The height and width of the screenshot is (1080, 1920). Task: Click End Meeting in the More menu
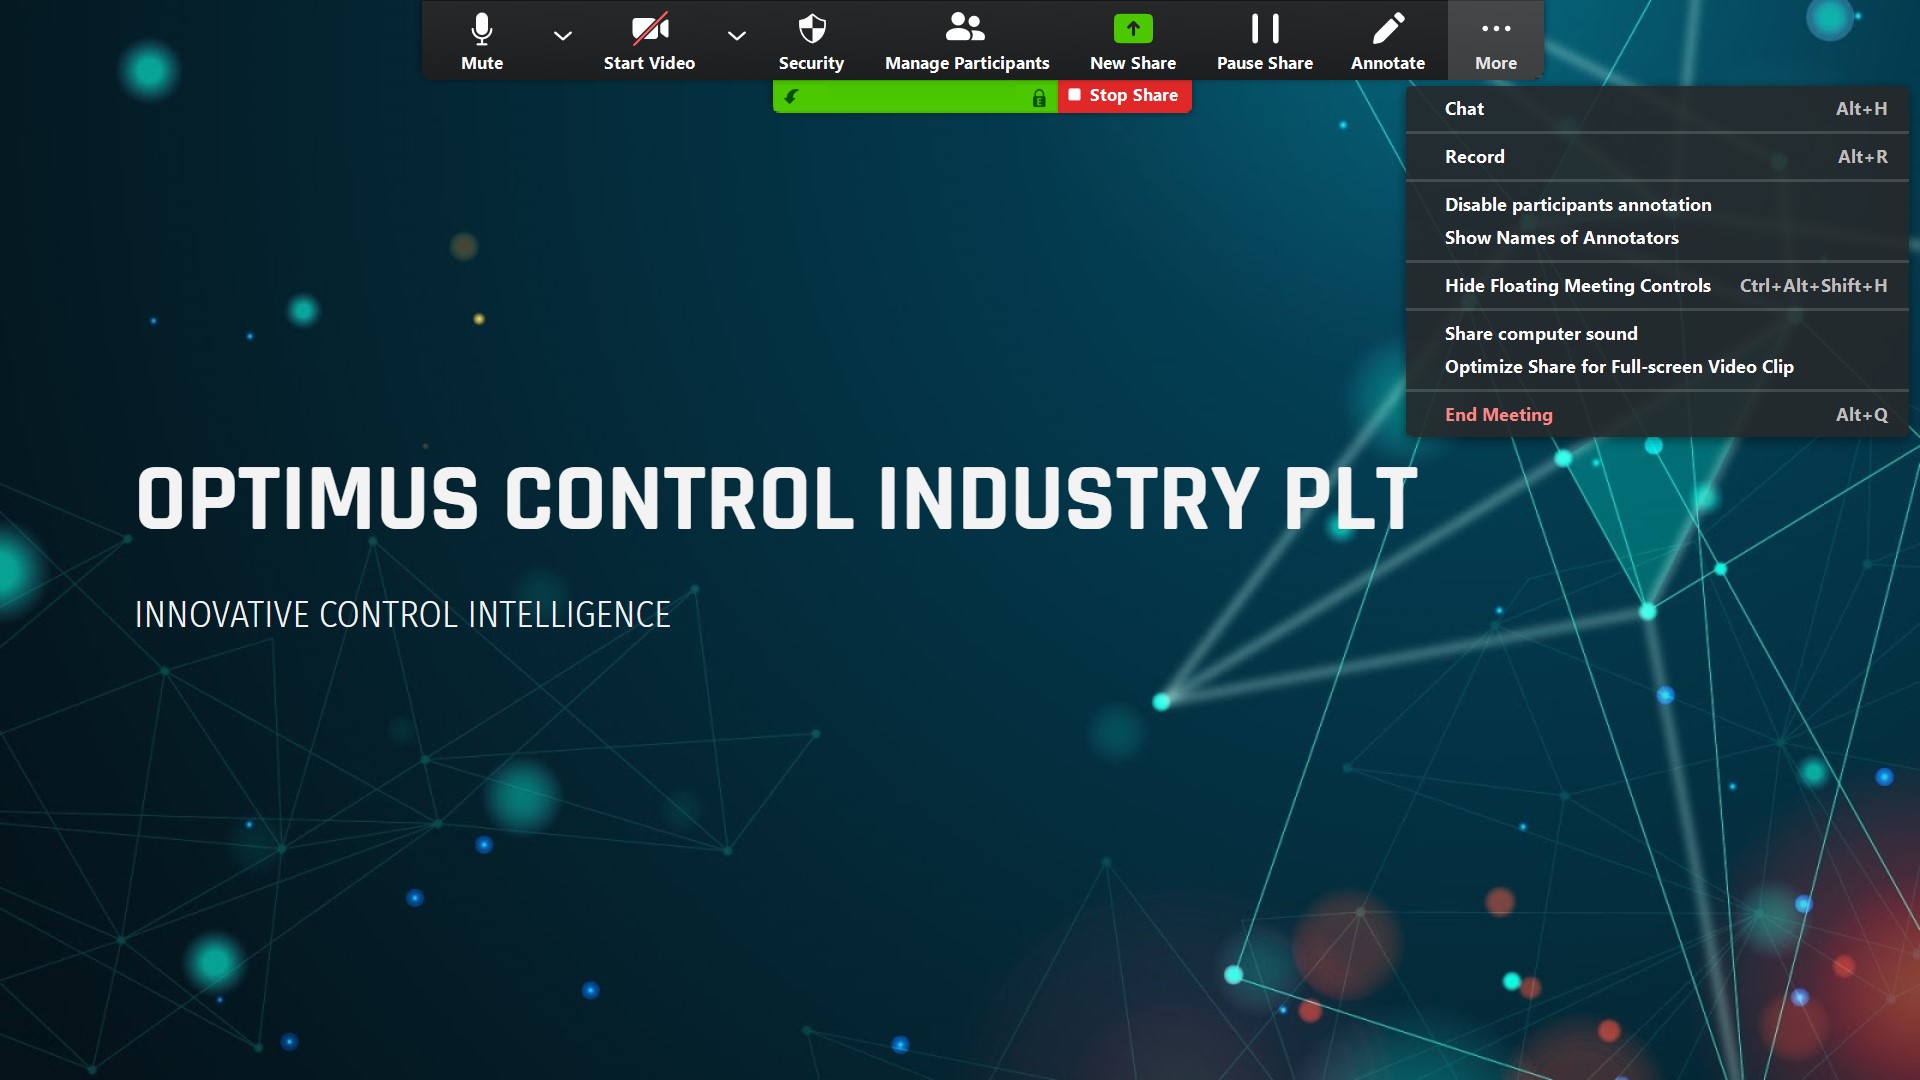coord(1657,415)
